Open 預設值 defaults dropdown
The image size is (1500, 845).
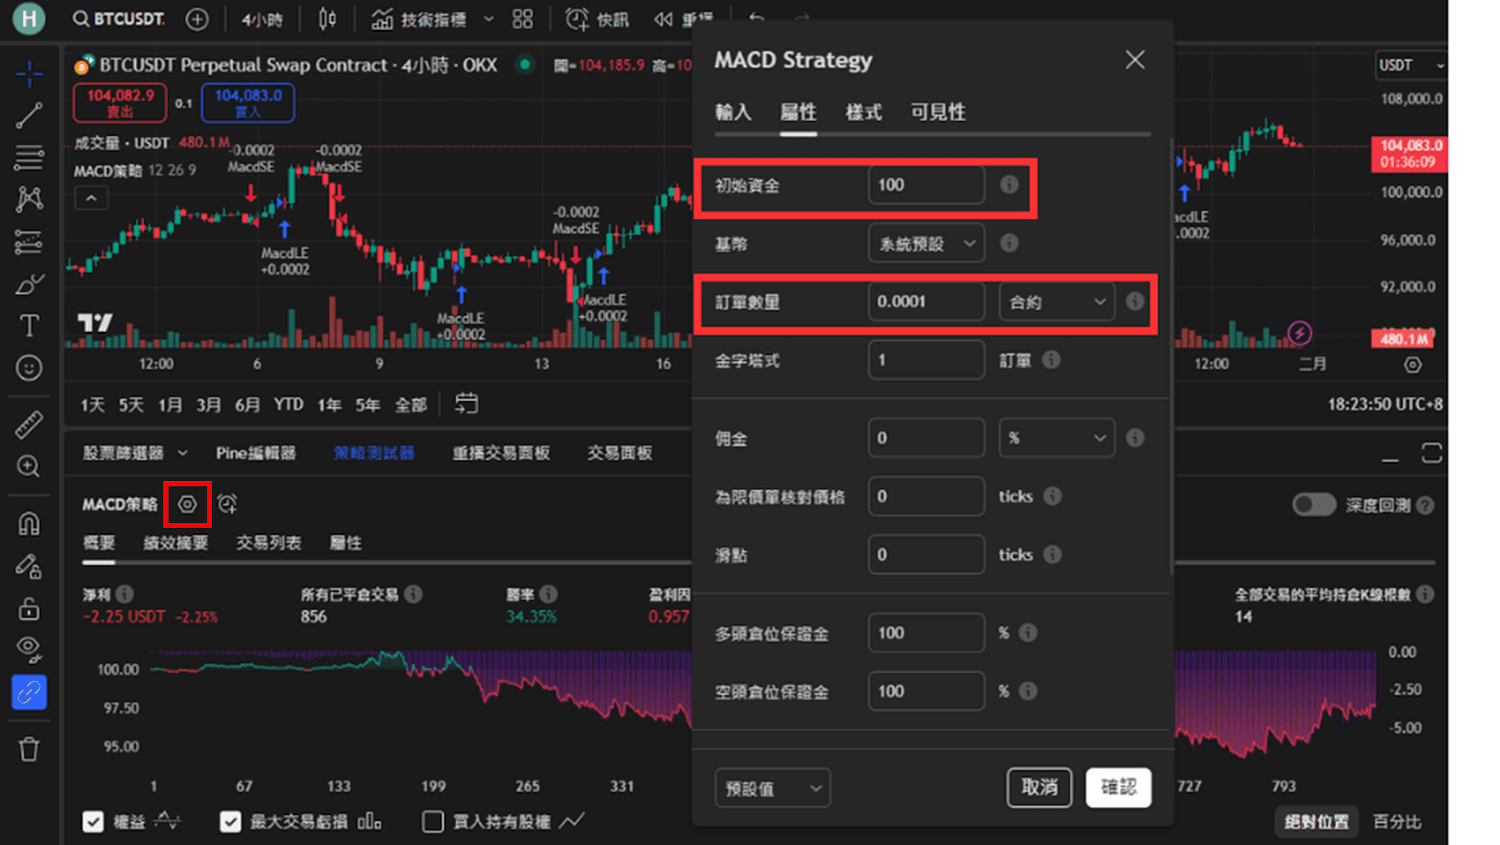pos(772,788)
